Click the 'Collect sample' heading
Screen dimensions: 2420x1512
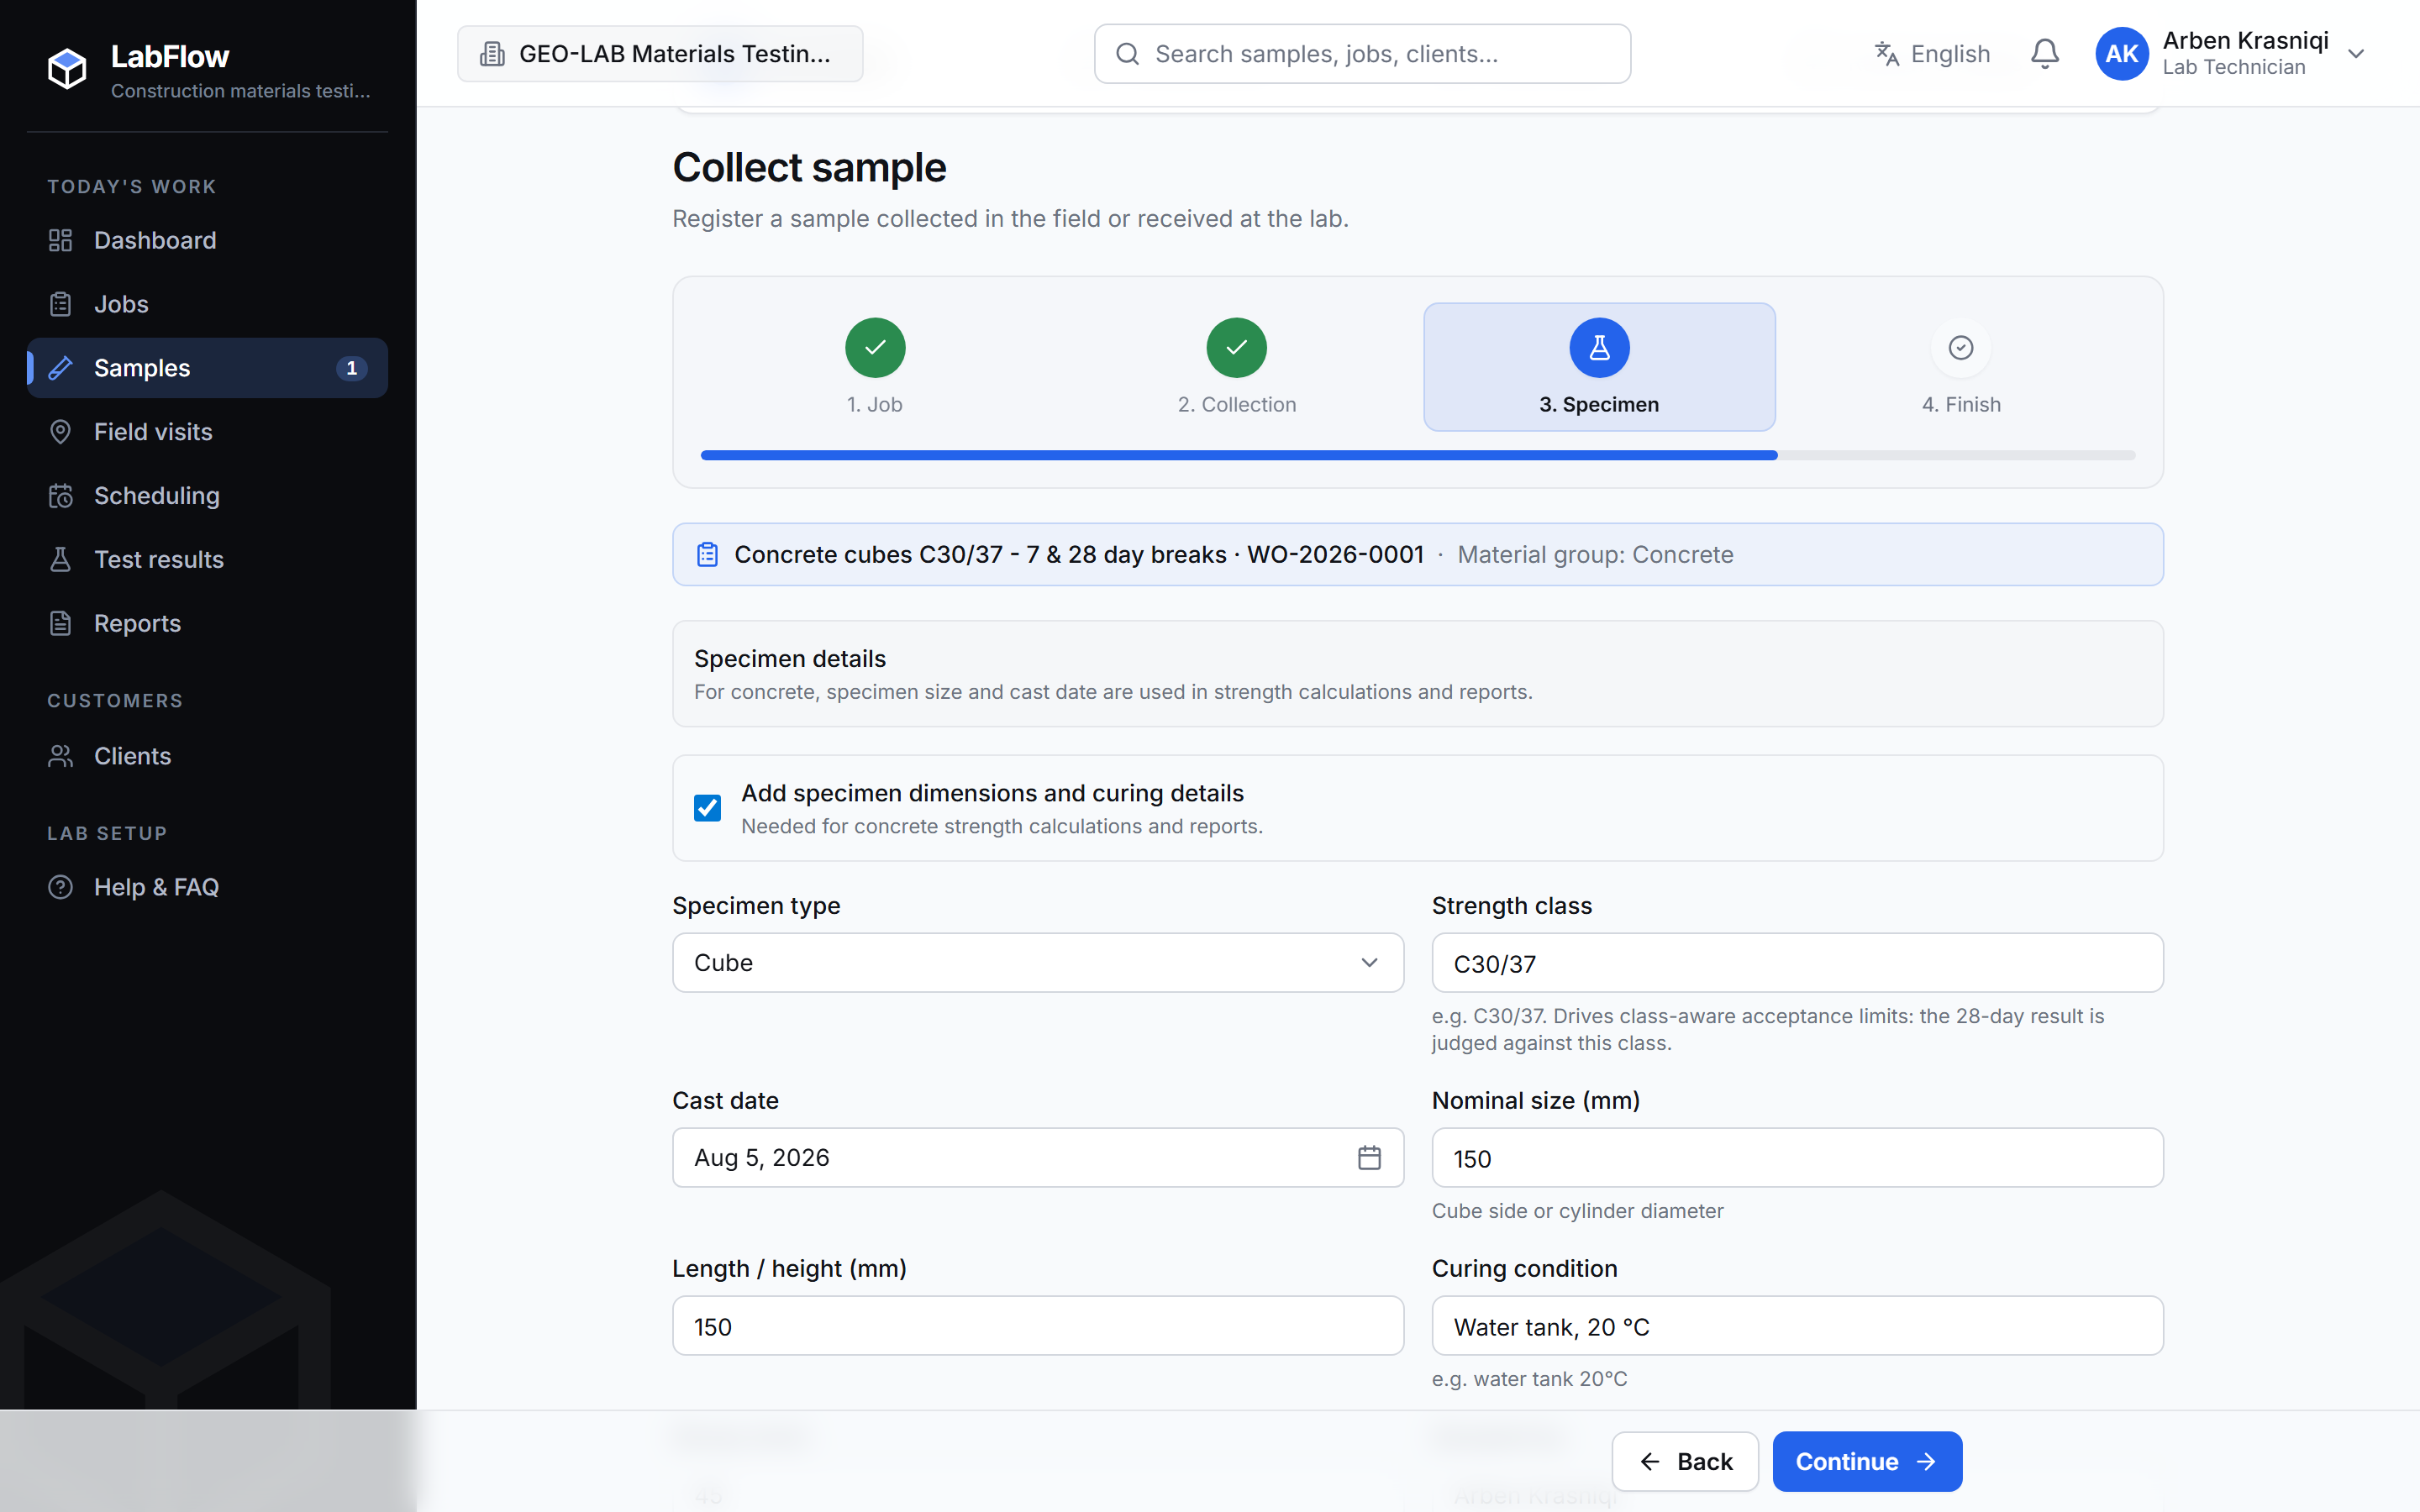coord(809,167)
